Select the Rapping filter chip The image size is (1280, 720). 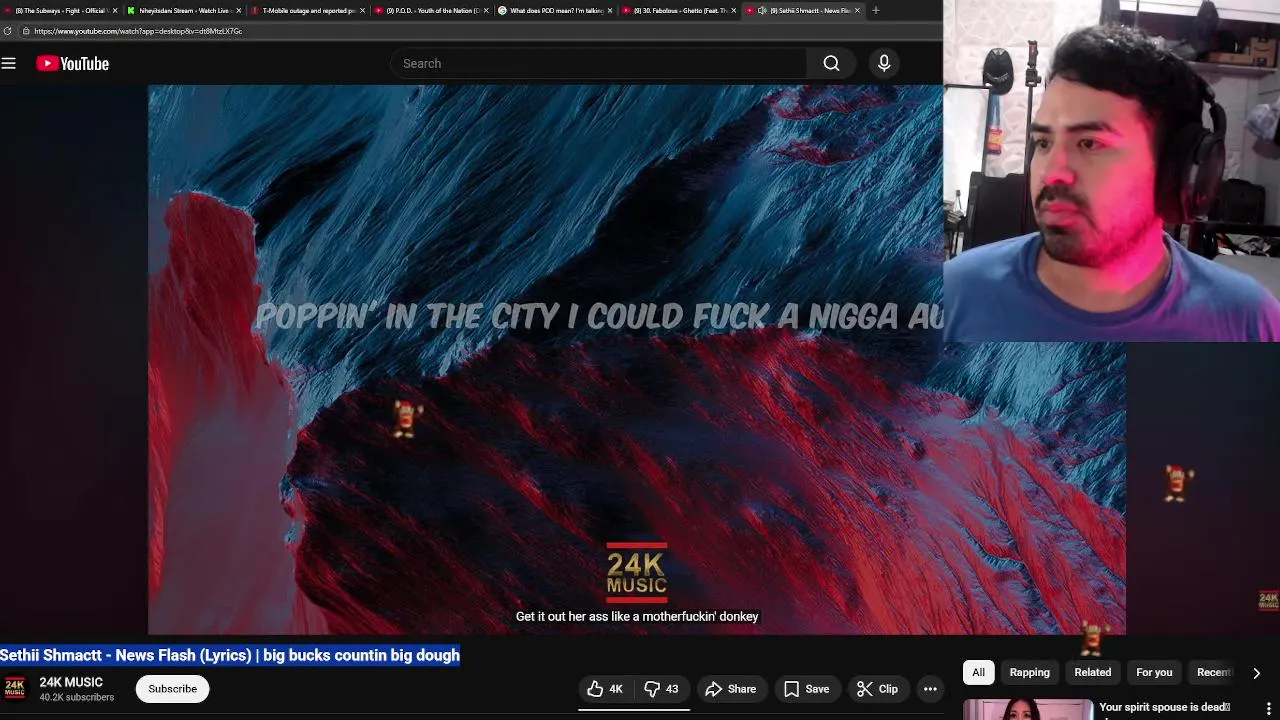1029,672
